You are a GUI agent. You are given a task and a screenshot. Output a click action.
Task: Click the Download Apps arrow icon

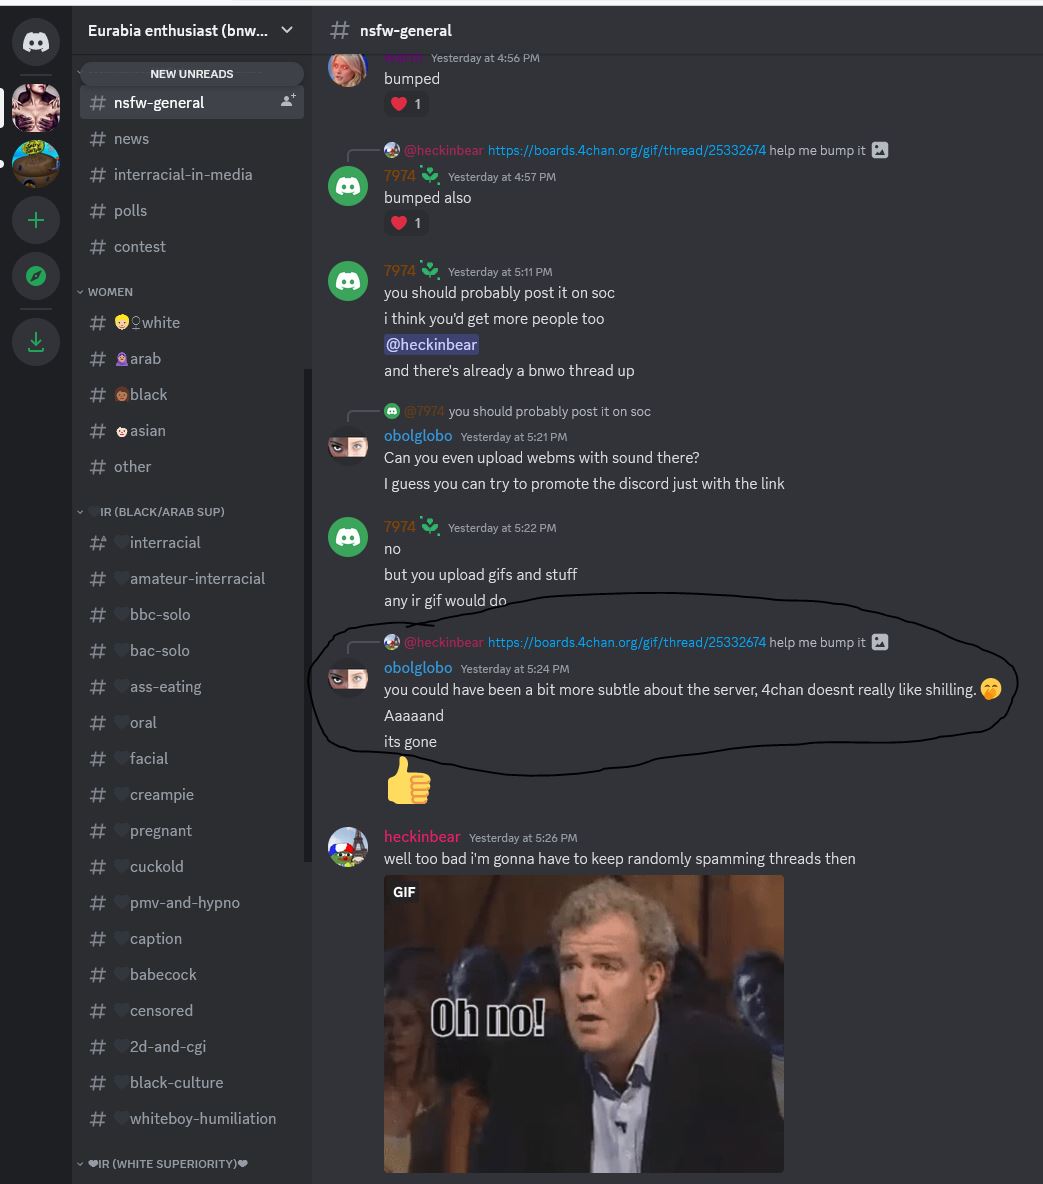[35, 342]
